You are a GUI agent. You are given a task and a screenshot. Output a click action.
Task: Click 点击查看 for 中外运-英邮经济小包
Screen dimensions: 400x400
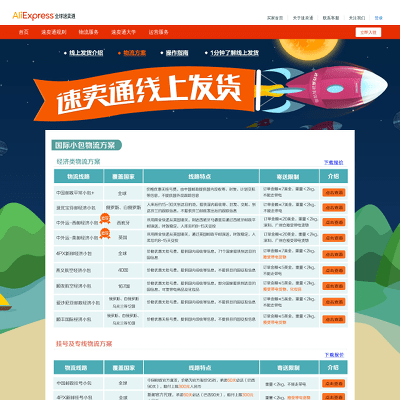(x=334, y=238)
